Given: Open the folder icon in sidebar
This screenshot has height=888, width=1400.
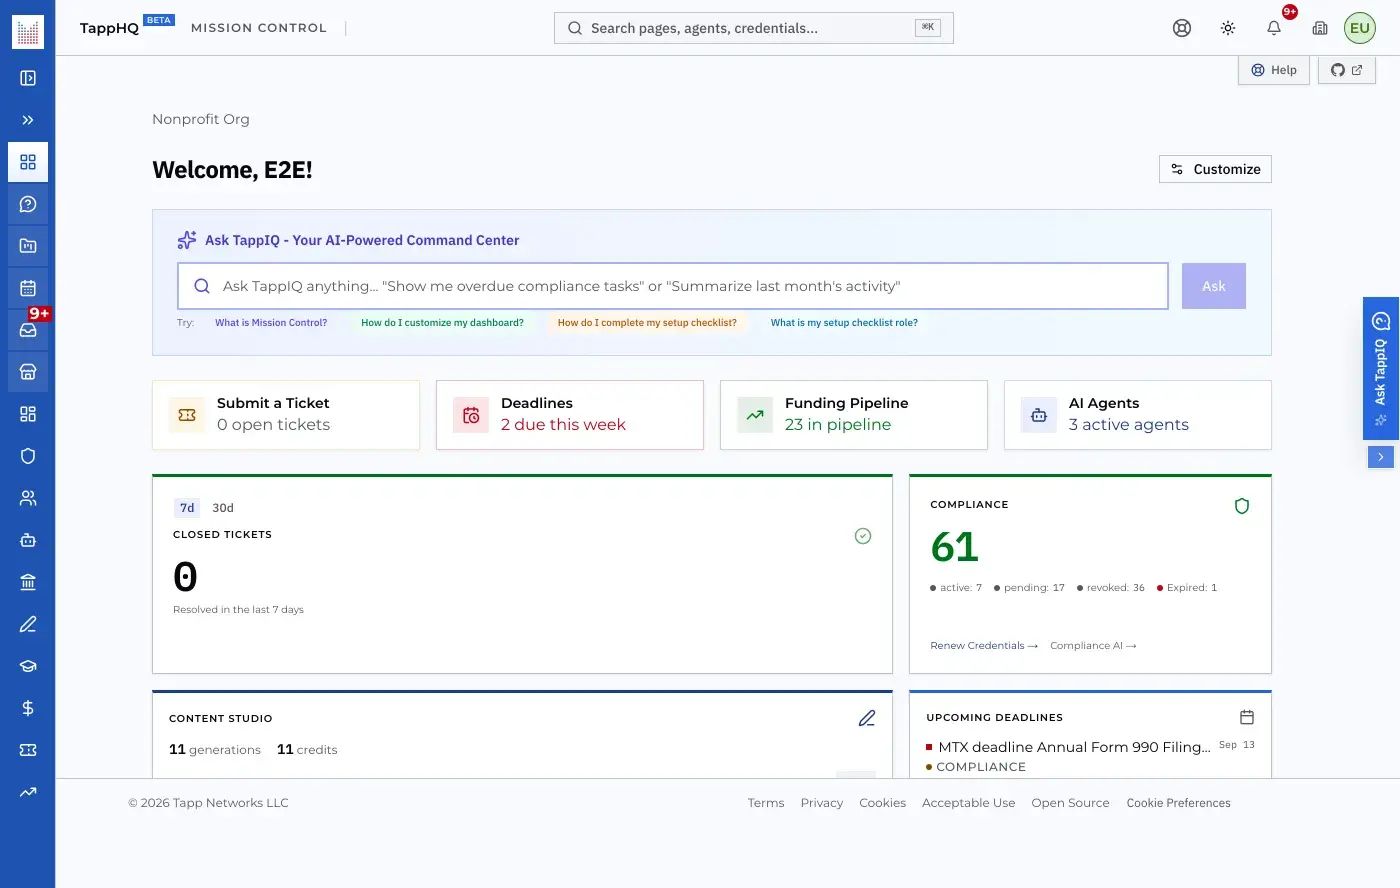Looking at the screenshot, I should [x=28, y=246].
